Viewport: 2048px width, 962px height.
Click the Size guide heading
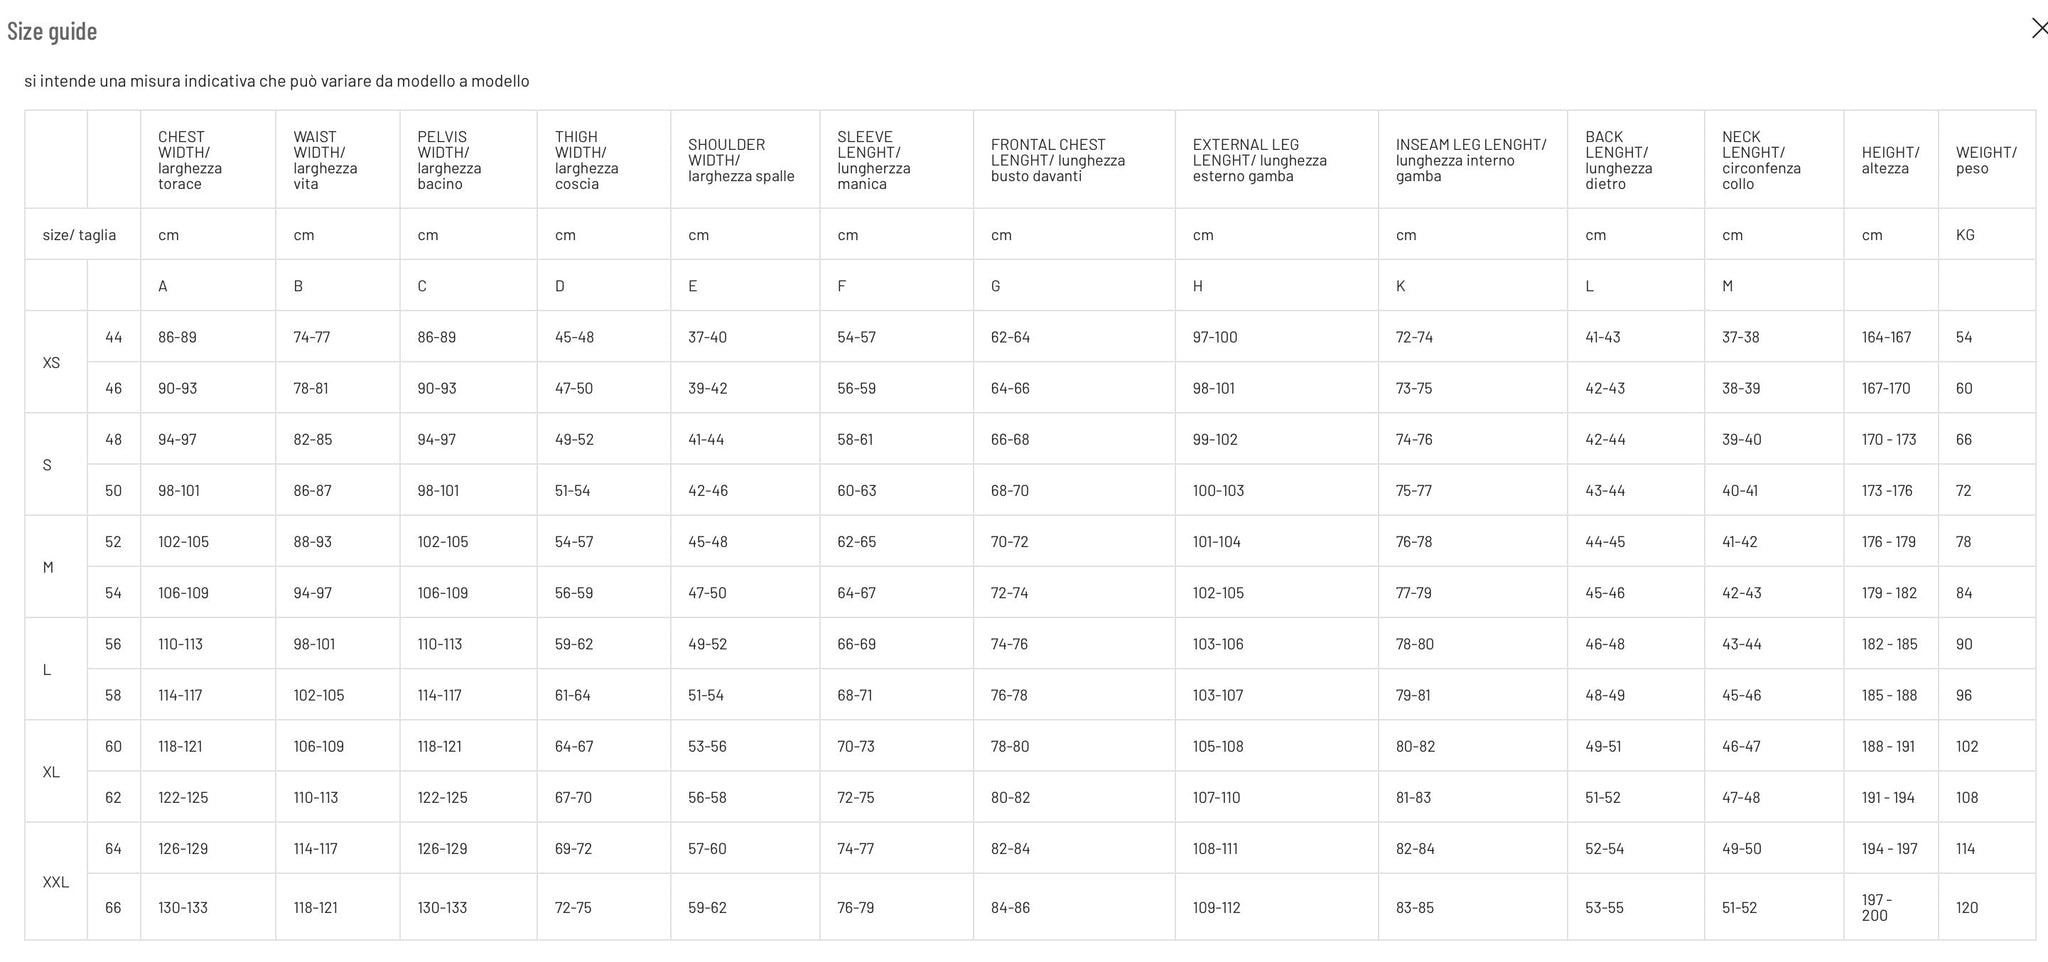[52, 31]
